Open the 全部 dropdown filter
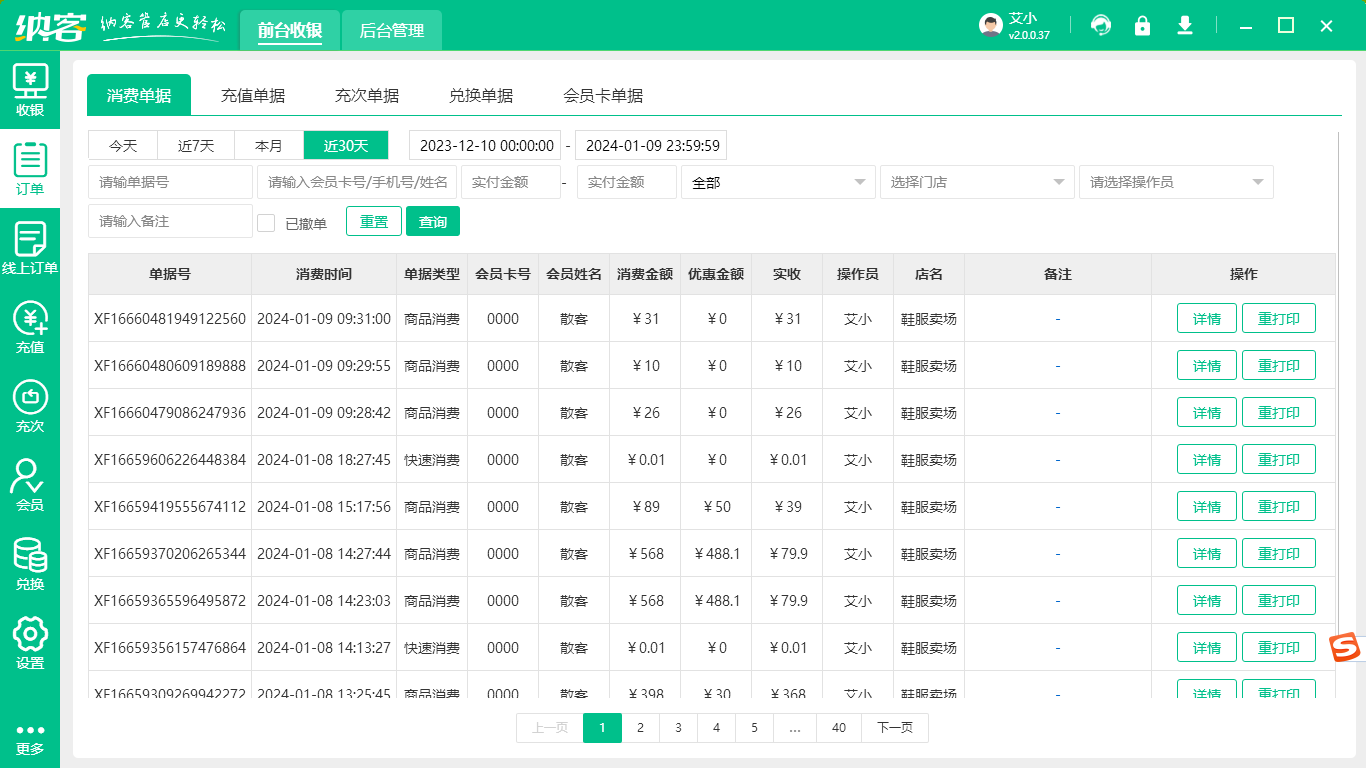 pos(778,182)
